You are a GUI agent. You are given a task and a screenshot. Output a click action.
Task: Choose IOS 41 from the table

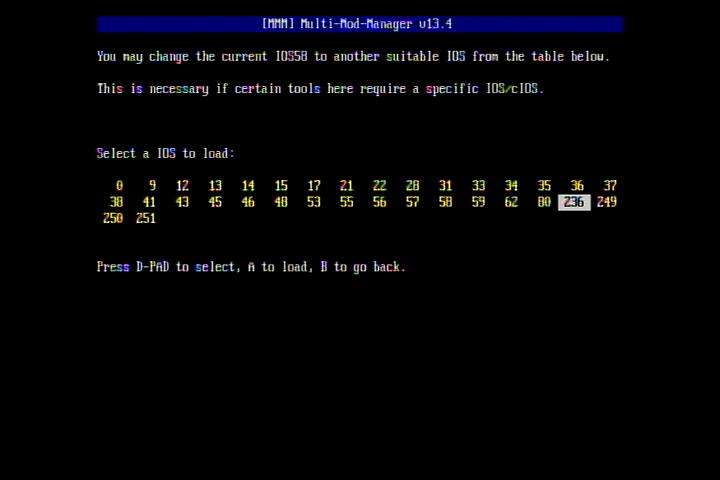(x=149, y=202)
